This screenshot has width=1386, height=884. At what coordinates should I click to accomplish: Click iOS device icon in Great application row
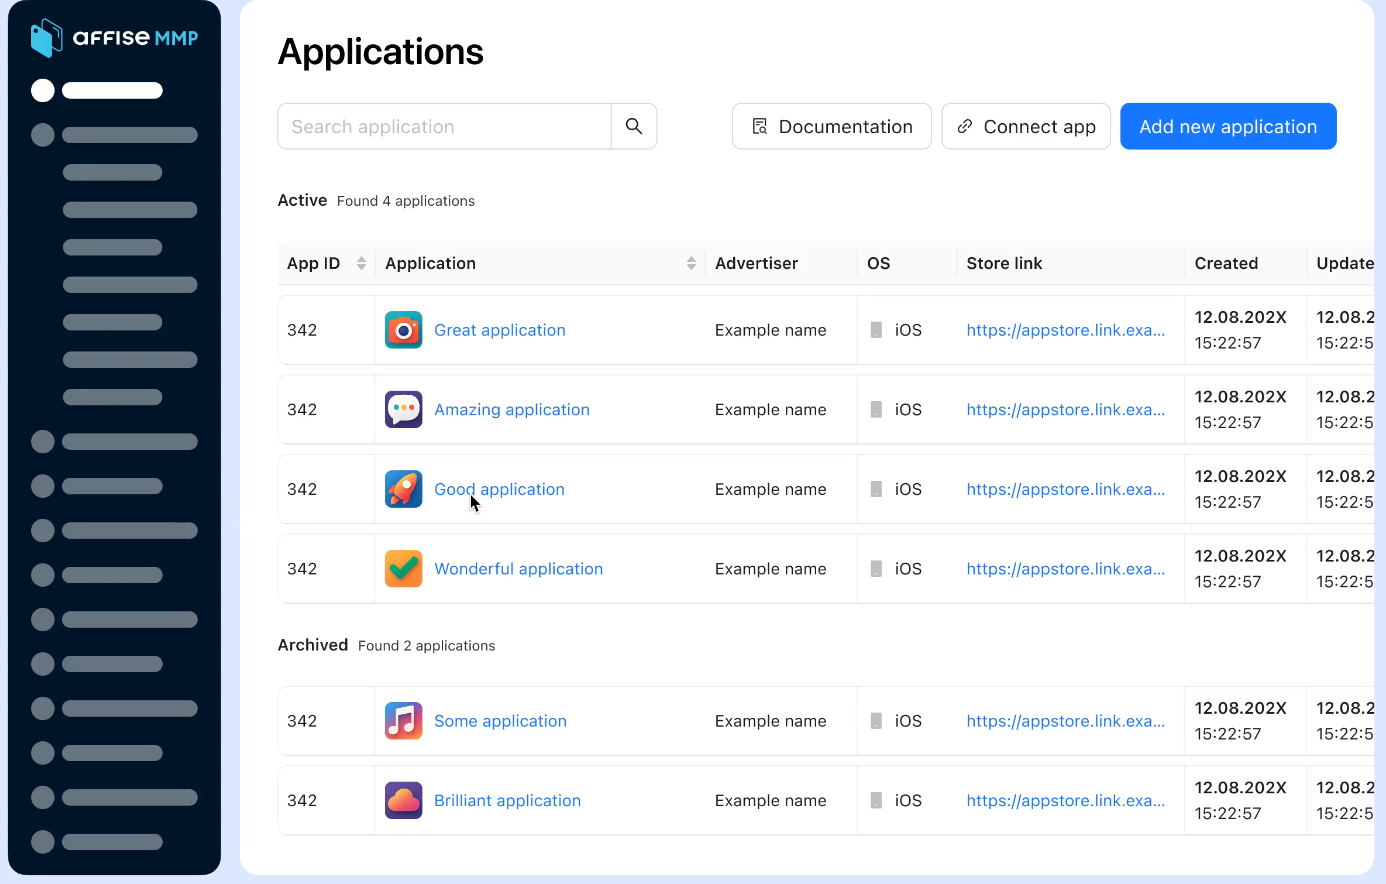[876, 330]
